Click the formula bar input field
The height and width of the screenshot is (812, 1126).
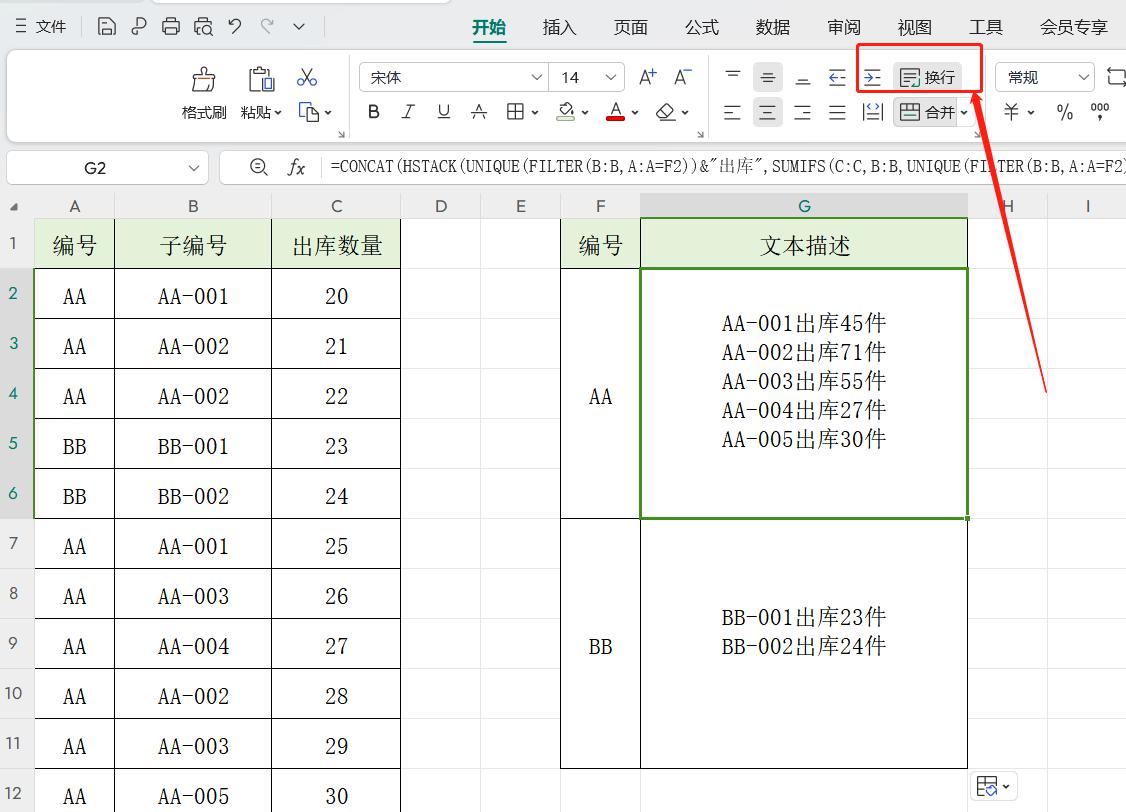(x=725, y=167)
